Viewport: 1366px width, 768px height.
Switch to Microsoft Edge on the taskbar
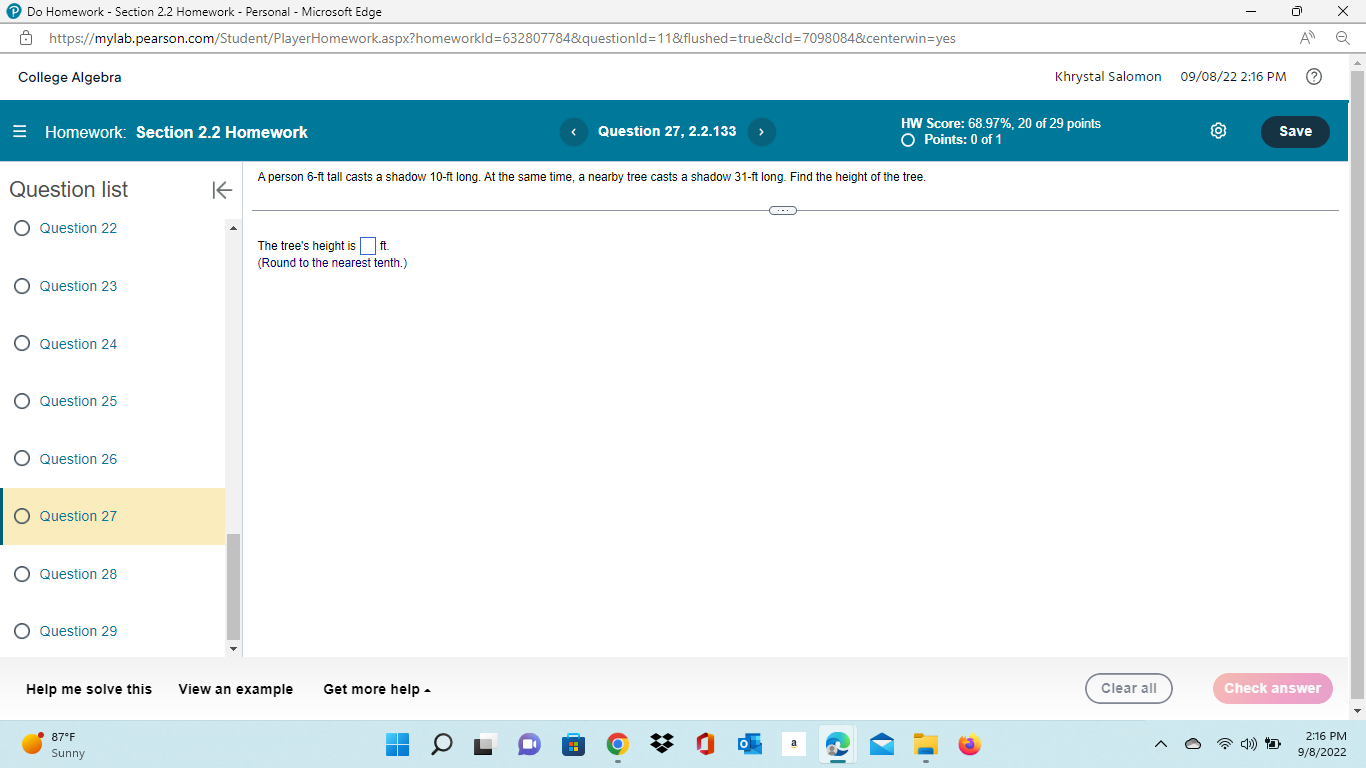[x=837, y=745]
